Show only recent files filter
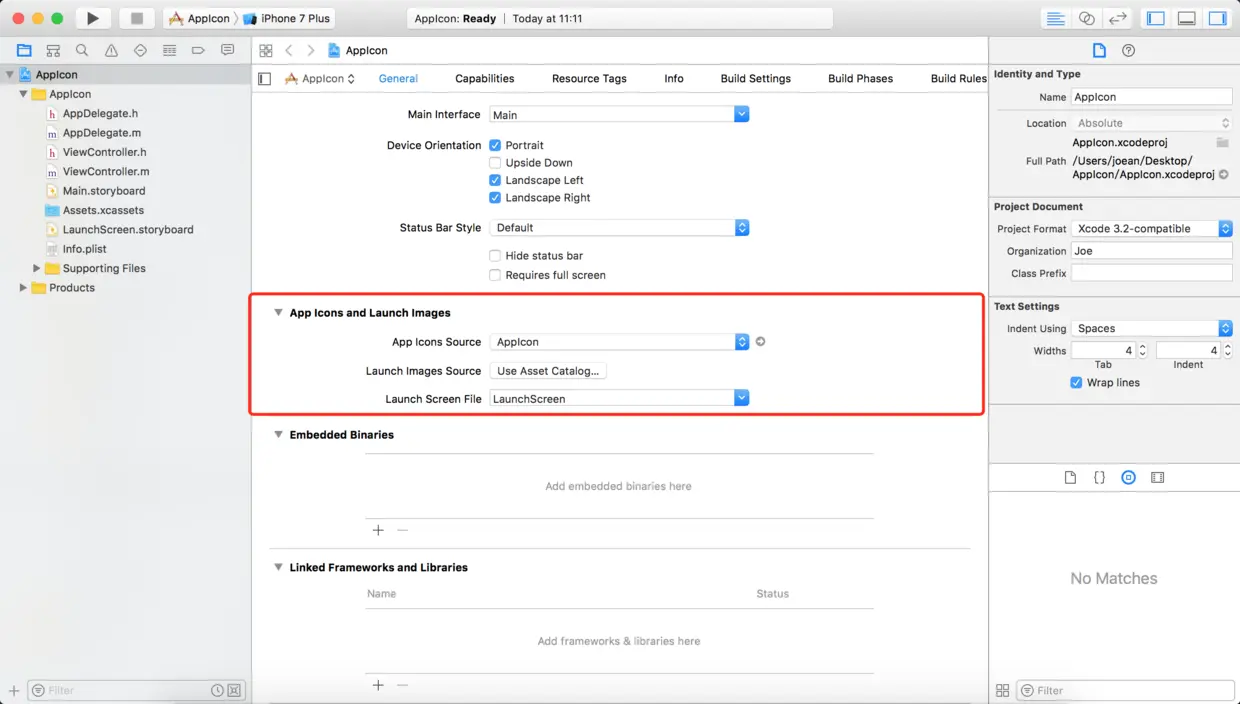1240x704 pixels. [217, 690]
